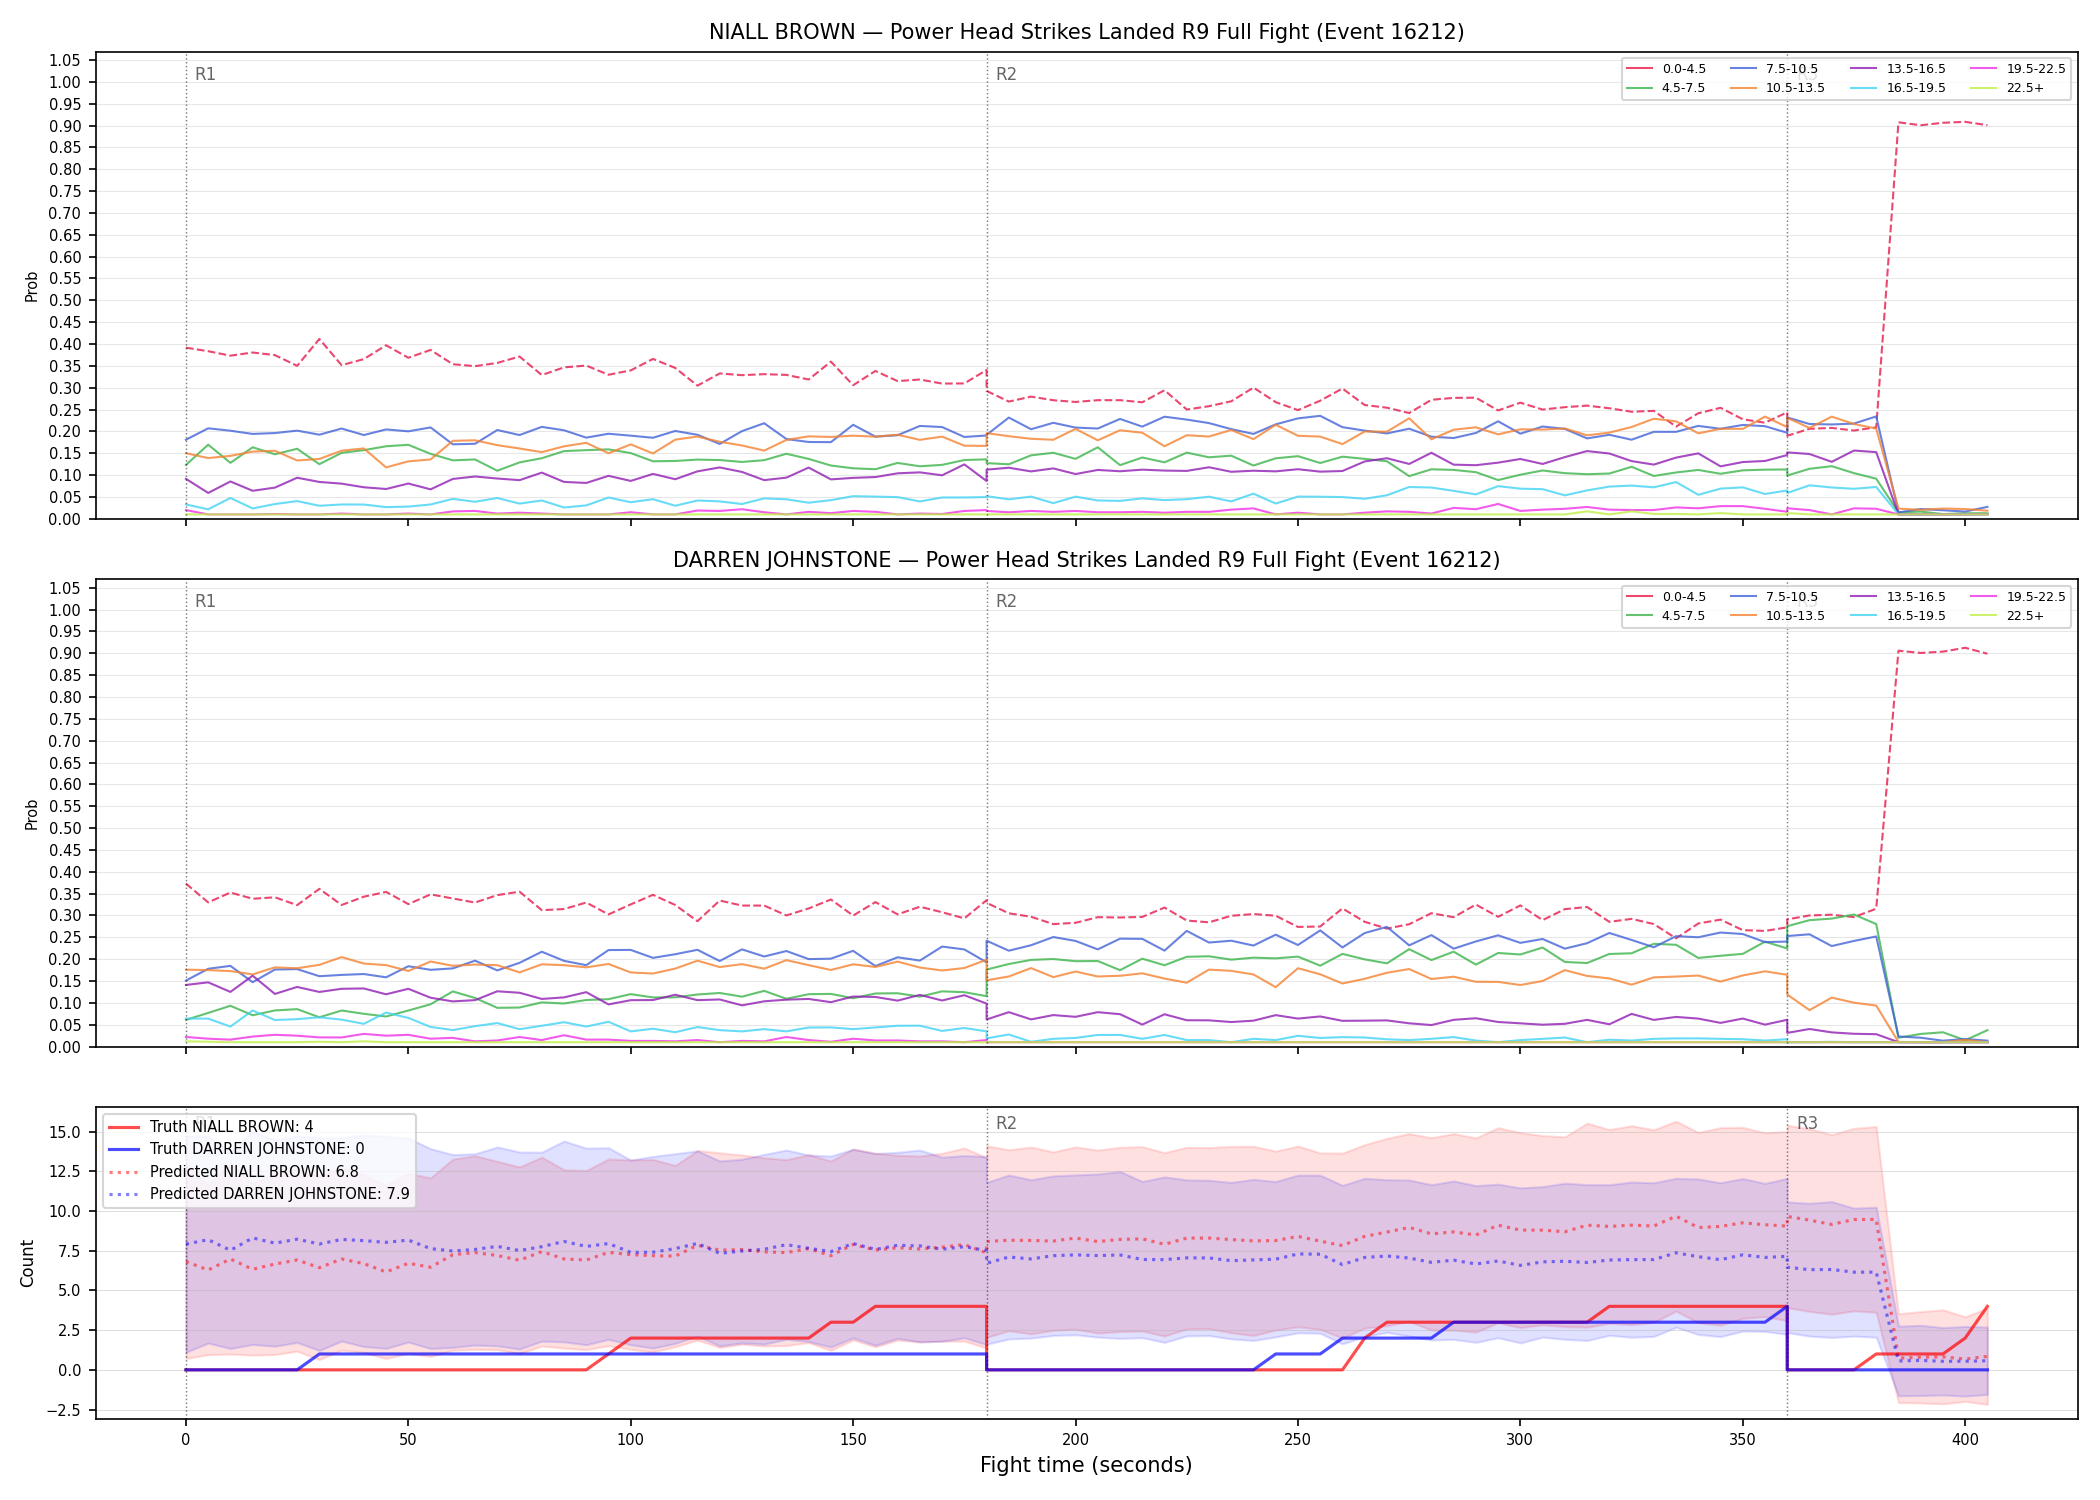2100x1500 pixels.
Task: Click the 'Predicted DARREN JOHNSTONE: 7.9' legend entry
Action: [258, 1194]
